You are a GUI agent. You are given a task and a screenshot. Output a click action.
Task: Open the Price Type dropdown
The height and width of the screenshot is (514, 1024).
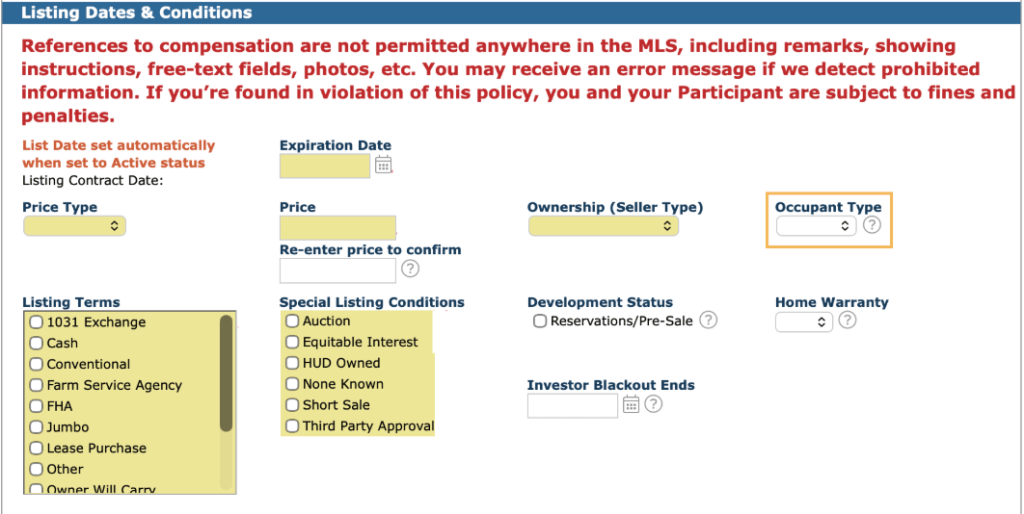pos(74,226)
